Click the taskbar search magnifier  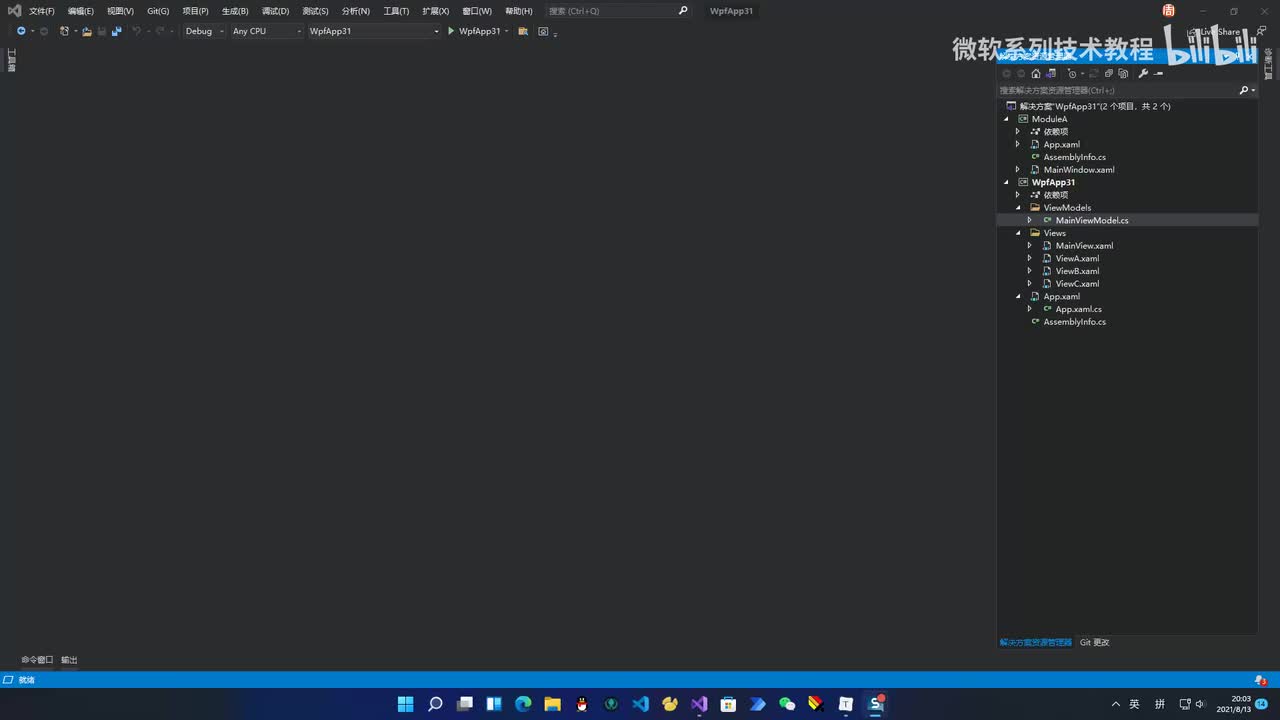coord(435,704)
